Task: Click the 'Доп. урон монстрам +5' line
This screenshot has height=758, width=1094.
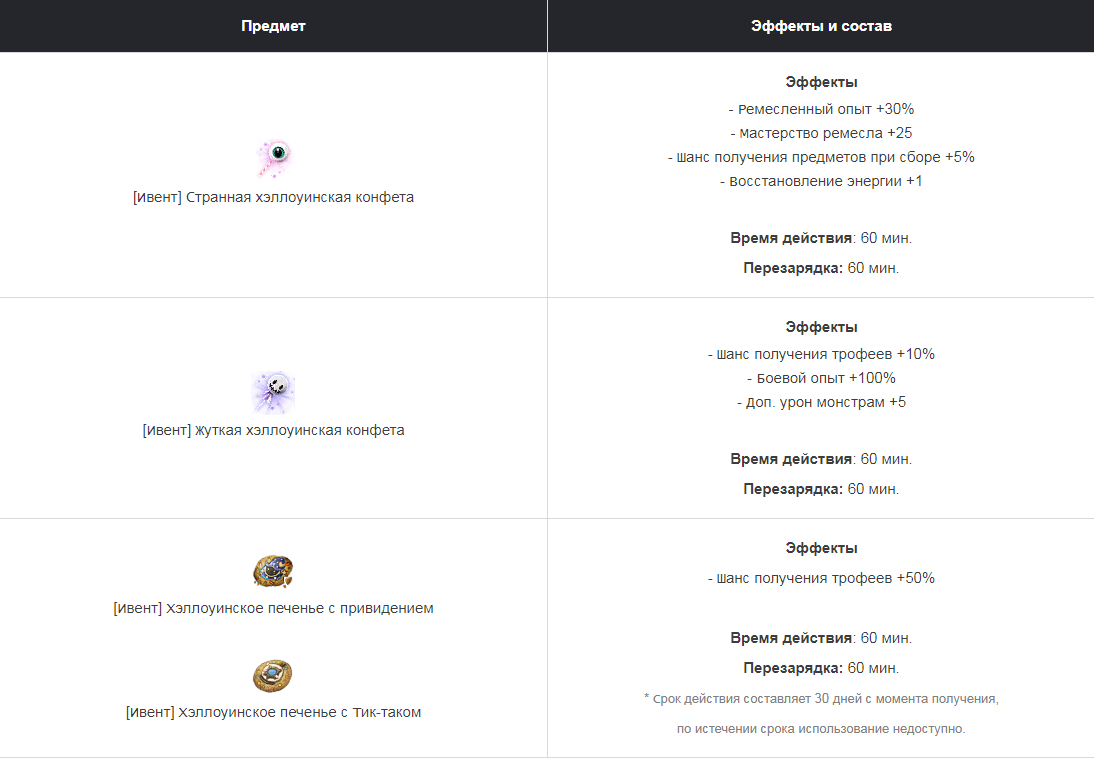Action: tap(821, 402)
